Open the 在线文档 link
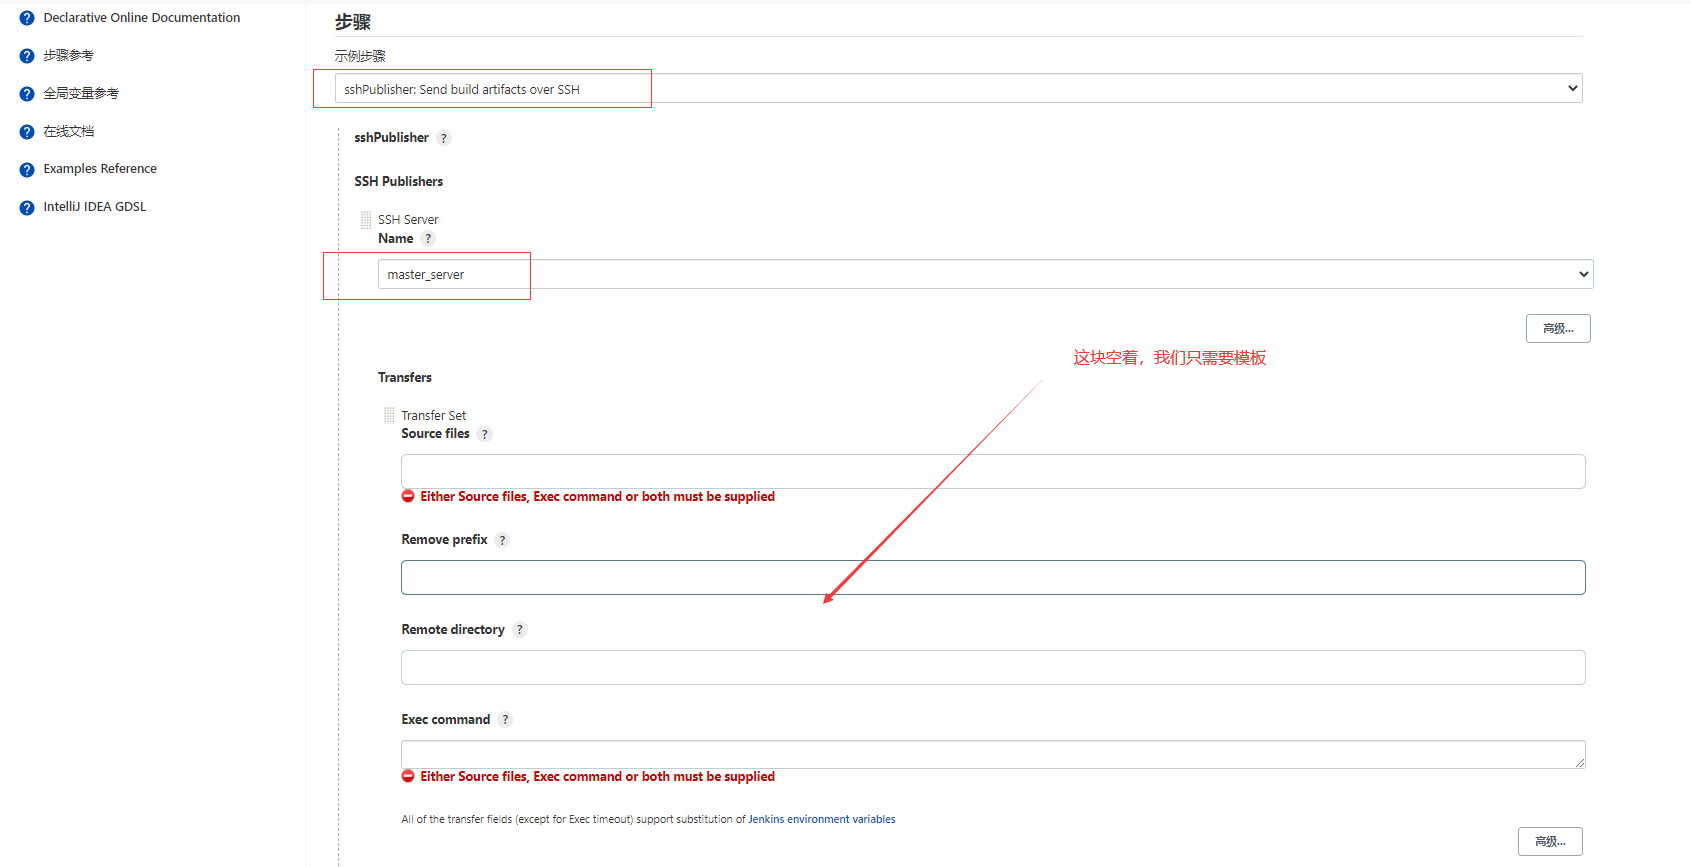 click(68, 132)
